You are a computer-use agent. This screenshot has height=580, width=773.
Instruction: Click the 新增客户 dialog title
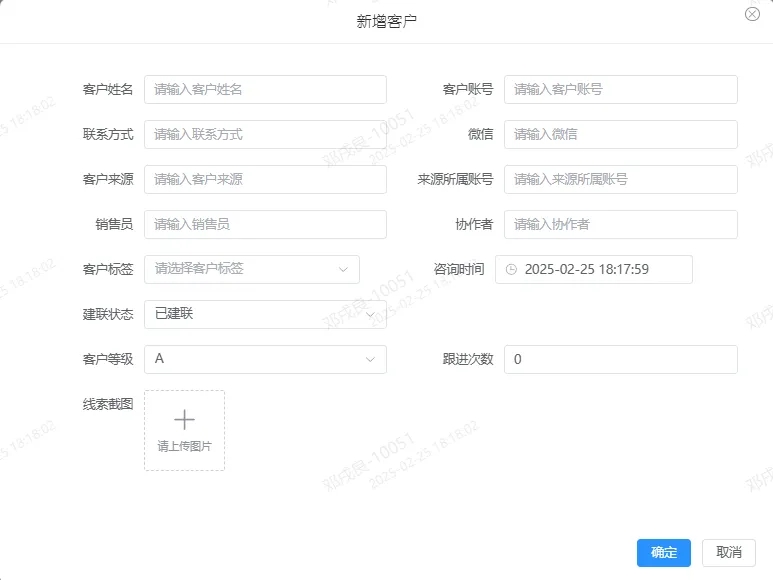[x=386, y=22]
